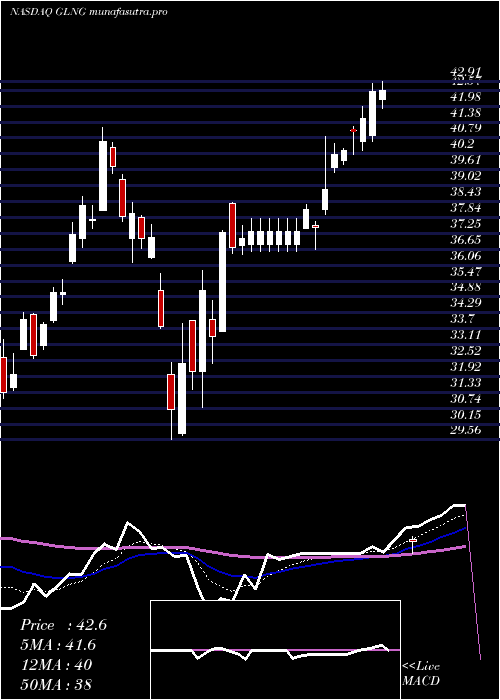Viewport: 500px width, 700px height.
Task: Click the 34.29 price axis label
Action: (x=465, y=304)
